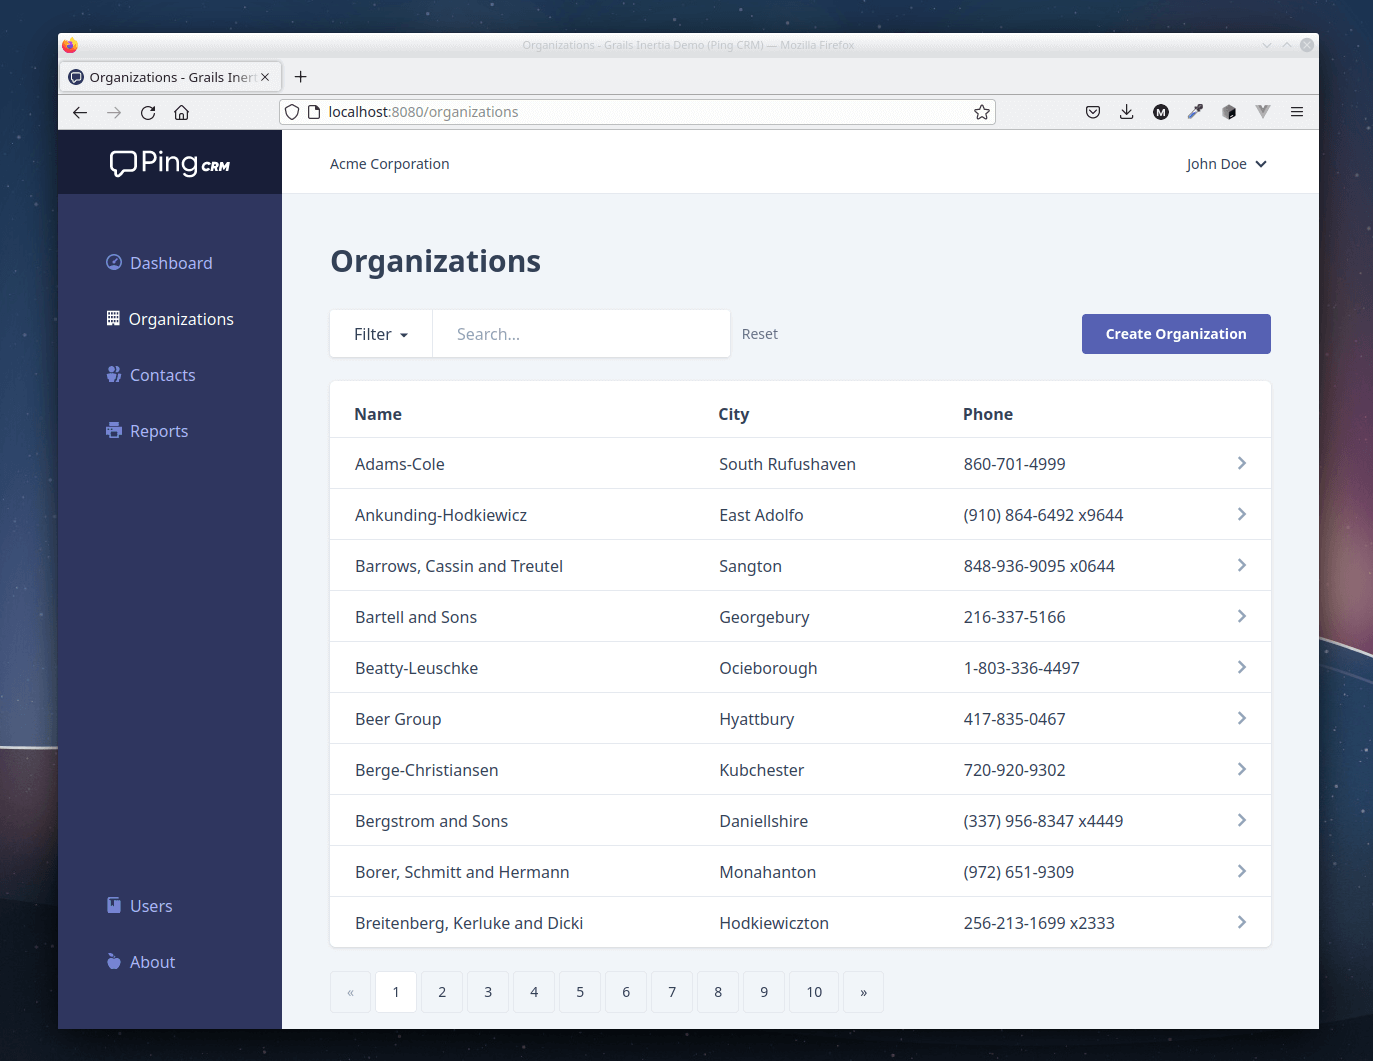Click the Berge-Christiansen name cell
The width and height of the screenshot is (1373, 1061).
coord(427,770)
